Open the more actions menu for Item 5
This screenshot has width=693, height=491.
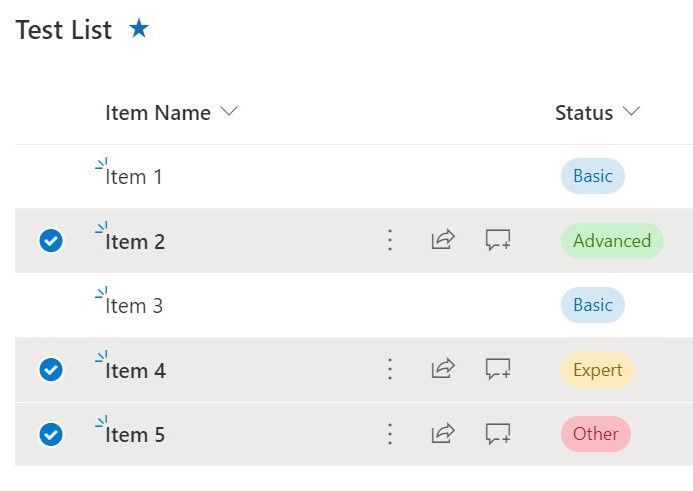pos(390,434)
